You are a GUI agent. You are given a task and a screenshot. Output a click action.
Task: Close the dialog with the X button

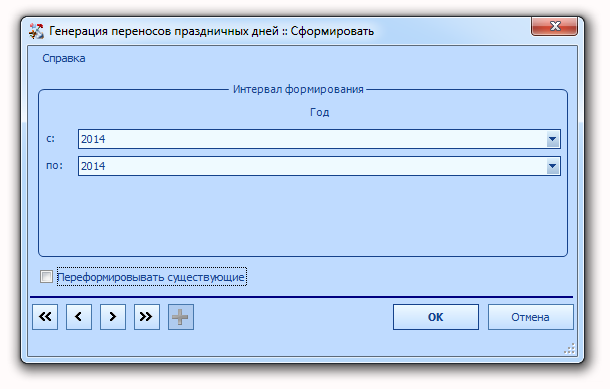554,26
